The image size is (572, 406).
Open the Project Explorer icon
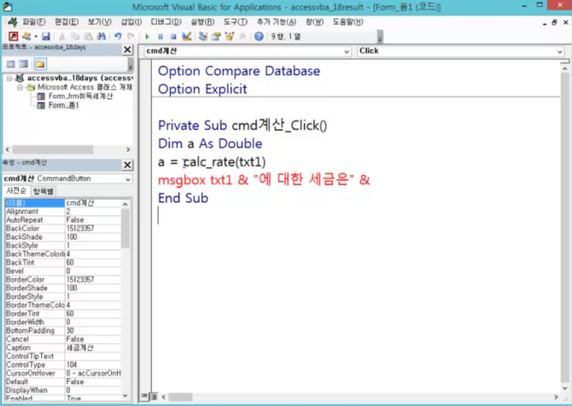(x=203, y=36)
